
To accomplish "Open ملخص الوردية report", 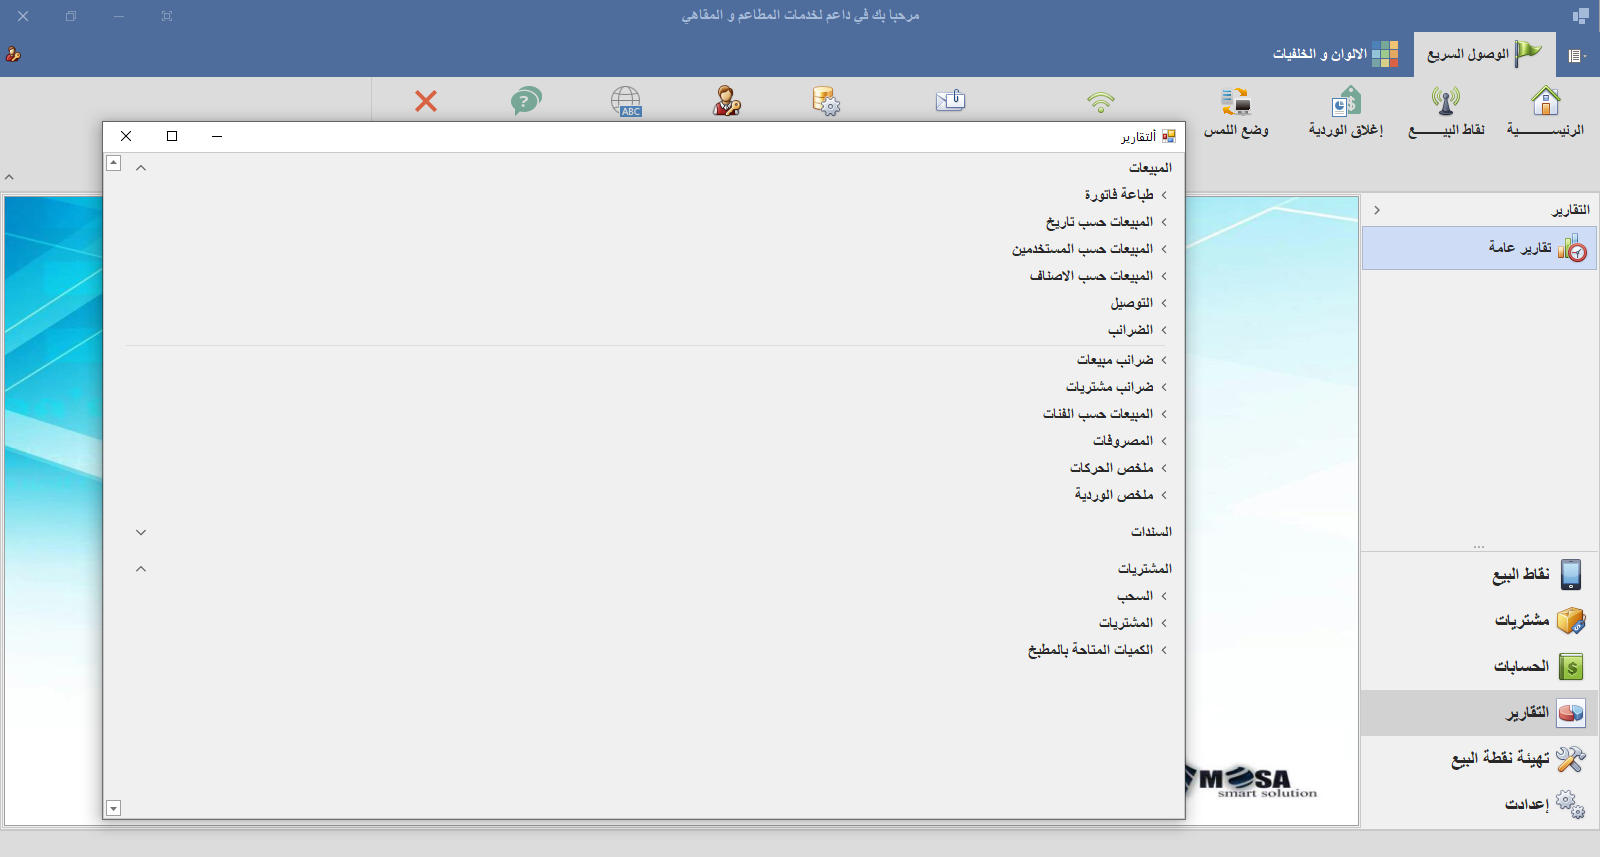I will click(1114, 495).
